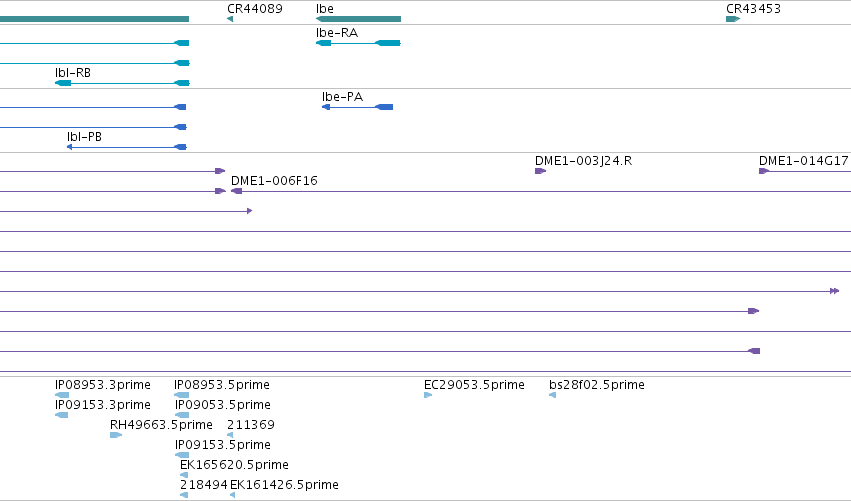Screen dimensions: 851x501
Task: Click the lbe gene label
Action: (x=325, y=9)
